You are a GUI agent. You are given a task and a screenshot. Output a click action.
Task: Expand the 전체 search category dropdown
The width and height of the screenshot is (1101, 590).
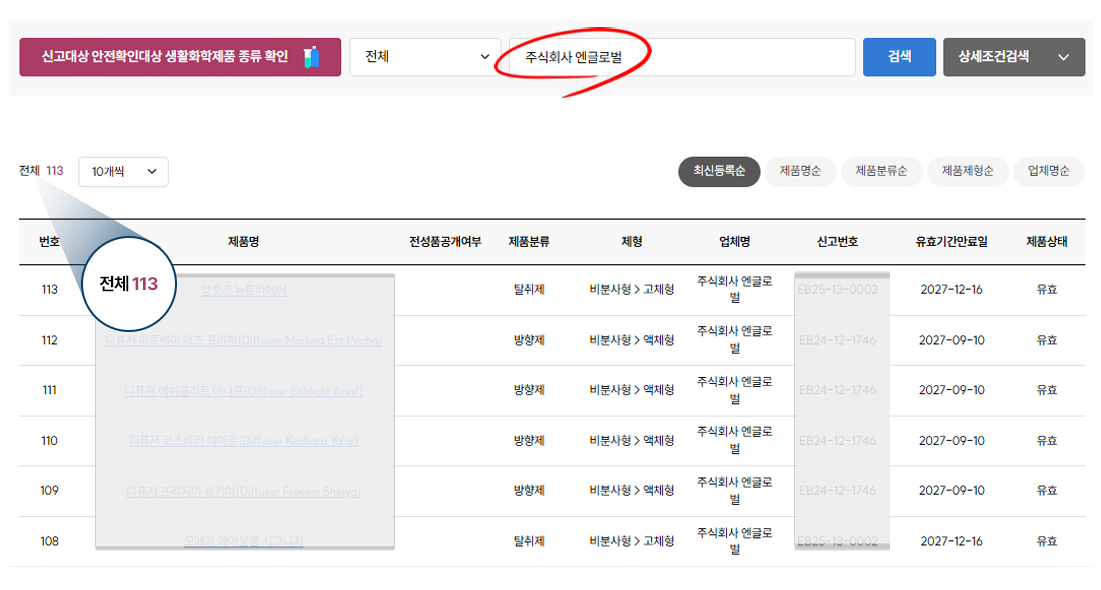tap(425, 57)
